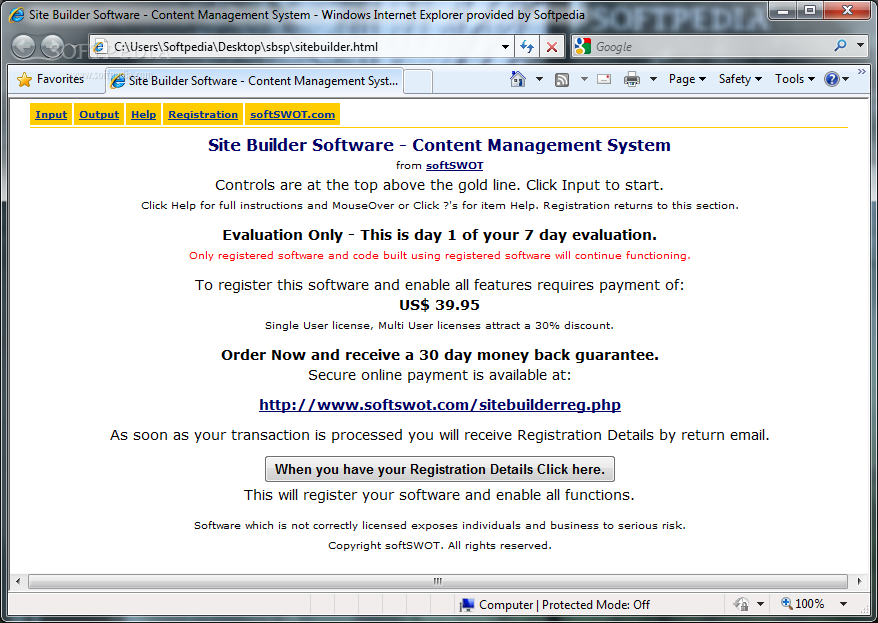Open the Print options dropdown arrow
Viewport: 878px width, 623px height.
pyautogui.click(x=653, y=79)
